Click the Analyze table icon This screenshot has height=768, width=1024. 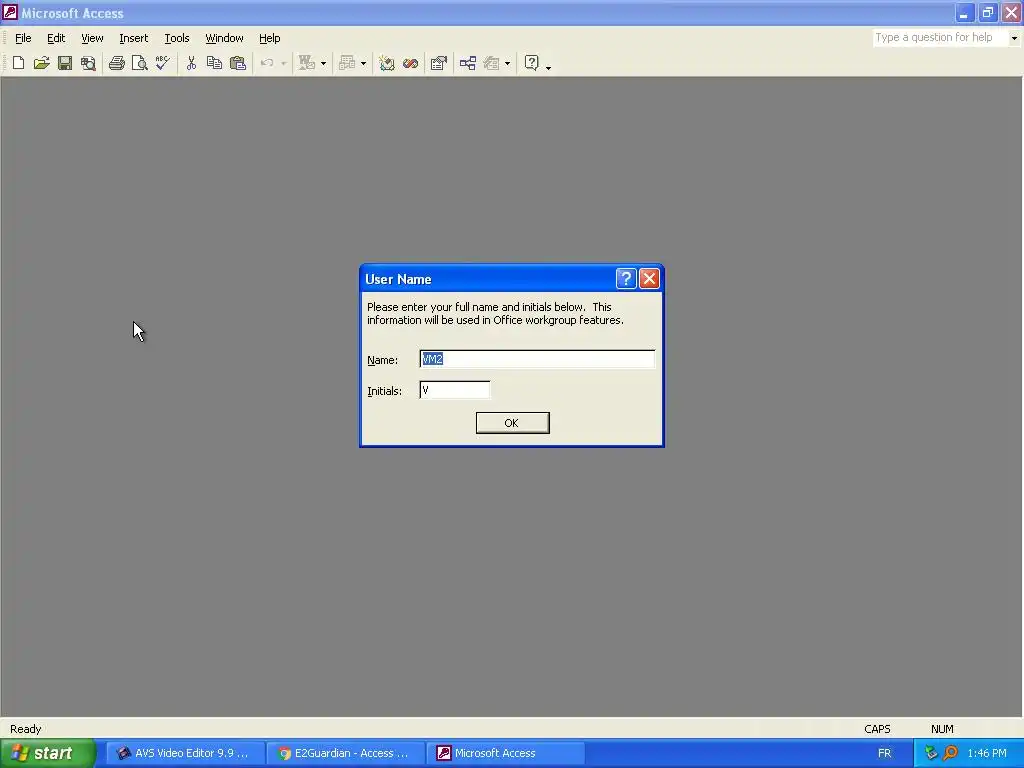tap(347, 63)
